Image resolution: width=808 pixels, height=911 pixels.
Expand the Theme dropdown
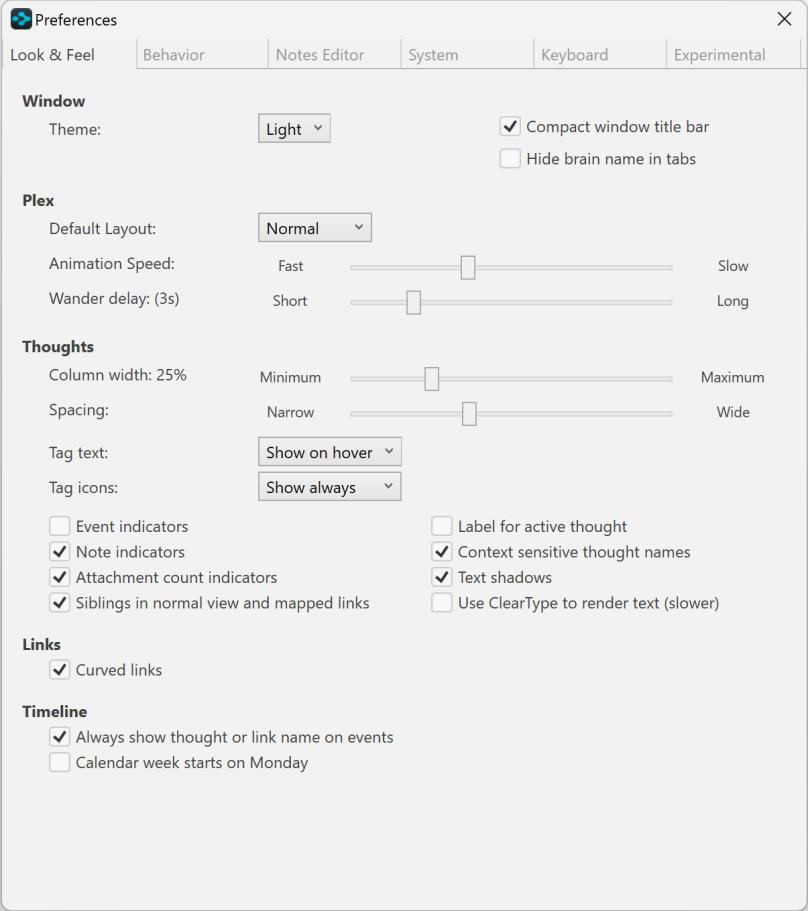coord(294,129)
